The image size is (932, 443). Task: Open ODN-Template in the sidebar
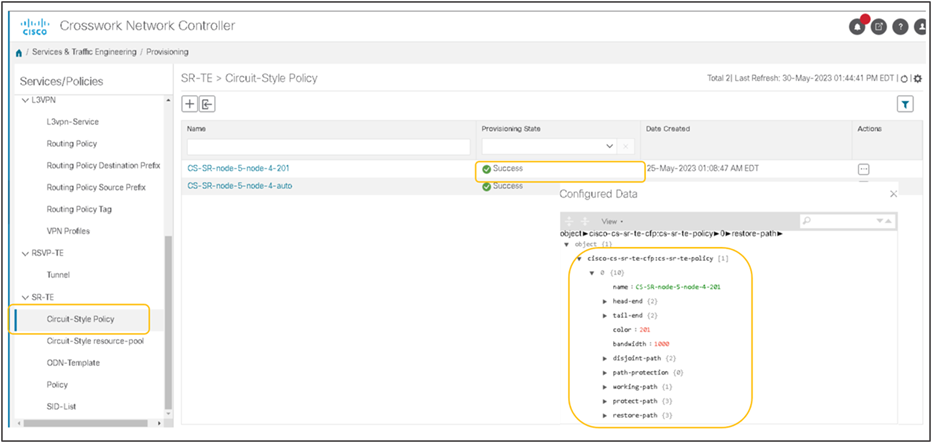point(73,363)
